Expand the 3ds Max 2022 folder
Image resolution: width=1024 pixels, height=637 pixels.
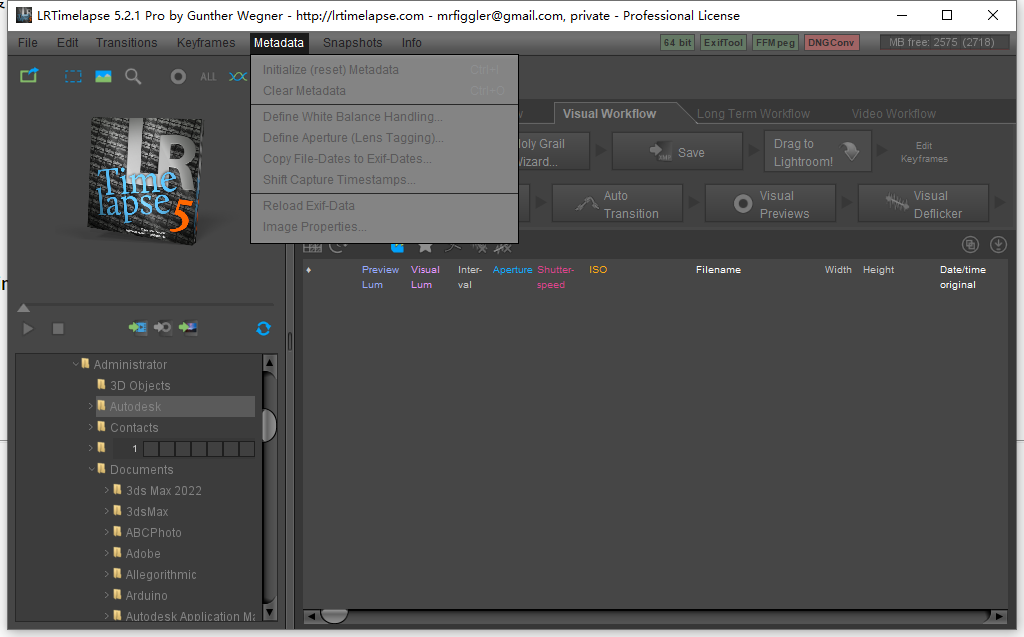click(x=106, y=490)
